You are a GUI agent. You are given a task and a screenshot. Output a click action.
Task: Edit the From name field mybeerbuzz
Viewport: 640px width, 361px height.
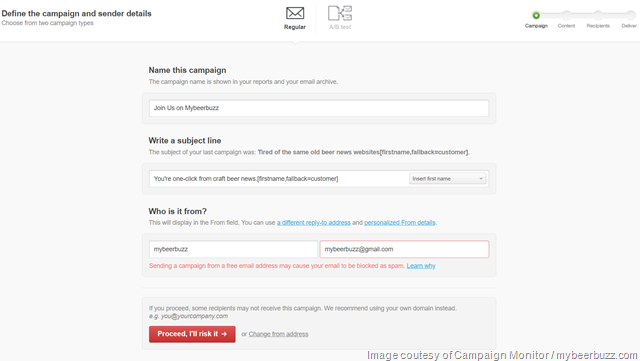(233, 249)
